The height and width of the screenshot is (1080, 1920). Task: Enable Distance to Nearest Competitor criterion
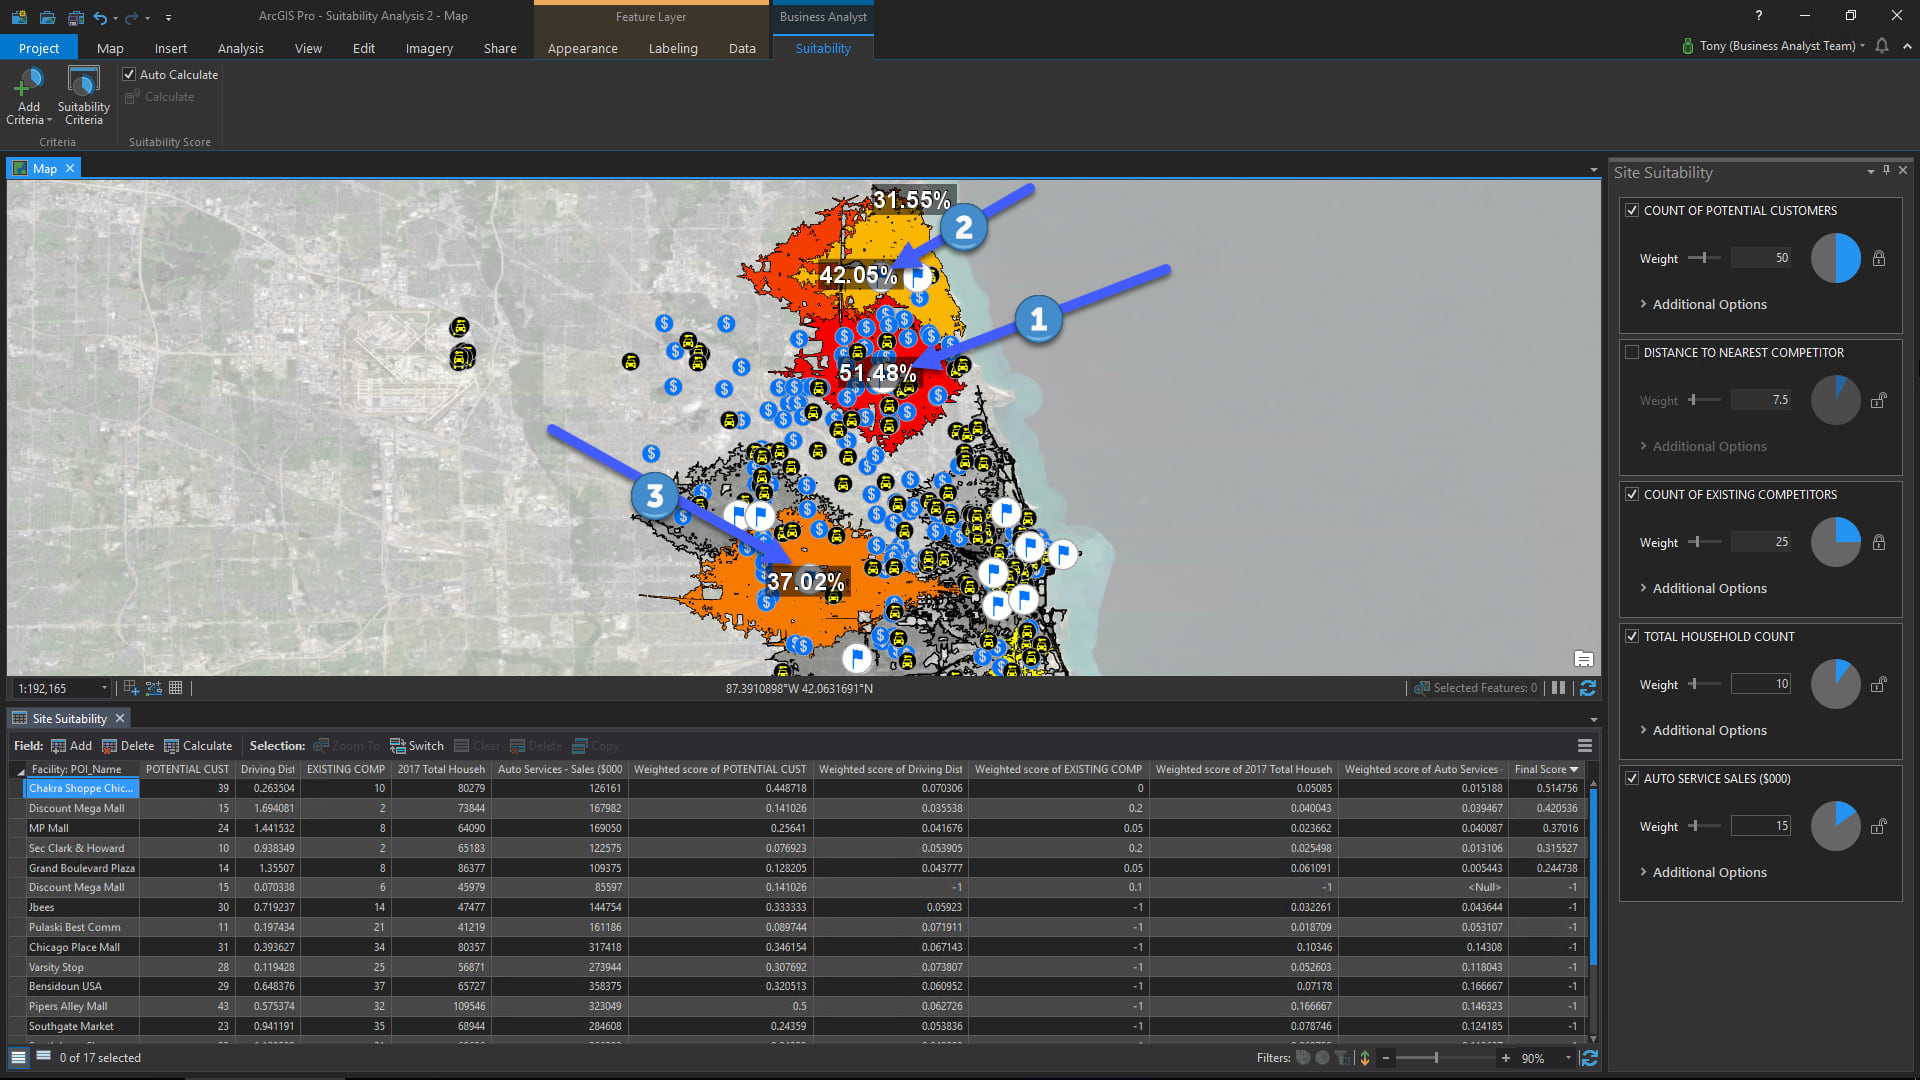click(x=1632, y=353)
